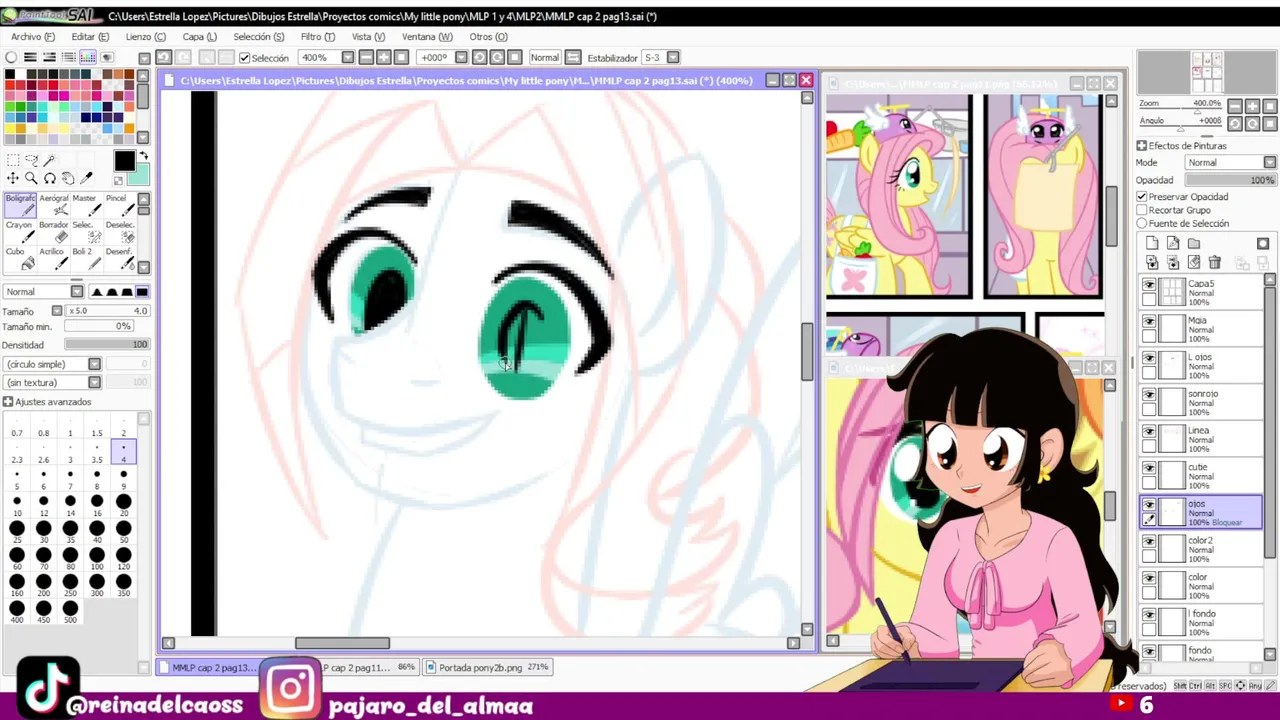Select the eyedropper tool
The height and width of the screenshot is (720, 1280).
(x=86, y=178)
